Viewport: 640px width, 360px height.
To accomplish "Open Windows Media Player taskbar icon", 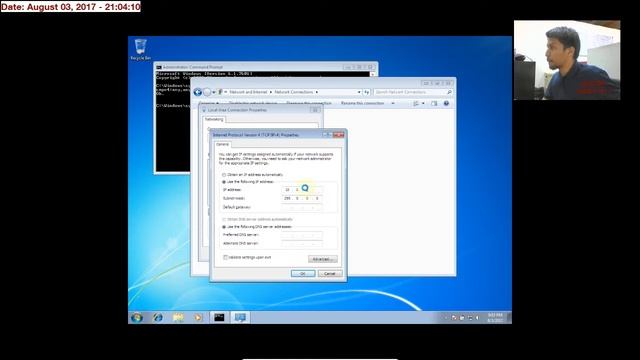I will point(198,317).
